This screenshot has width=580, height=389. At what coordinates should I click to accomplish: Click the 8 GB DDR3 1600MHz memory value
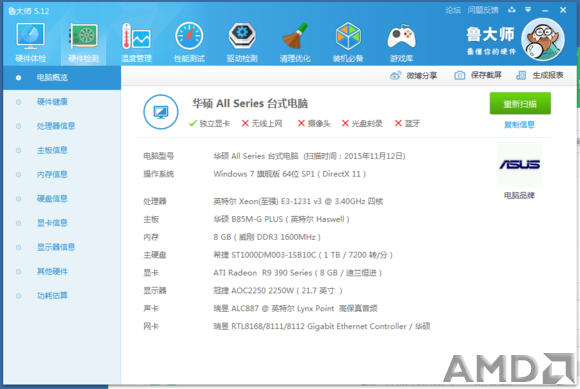(267, 237)
